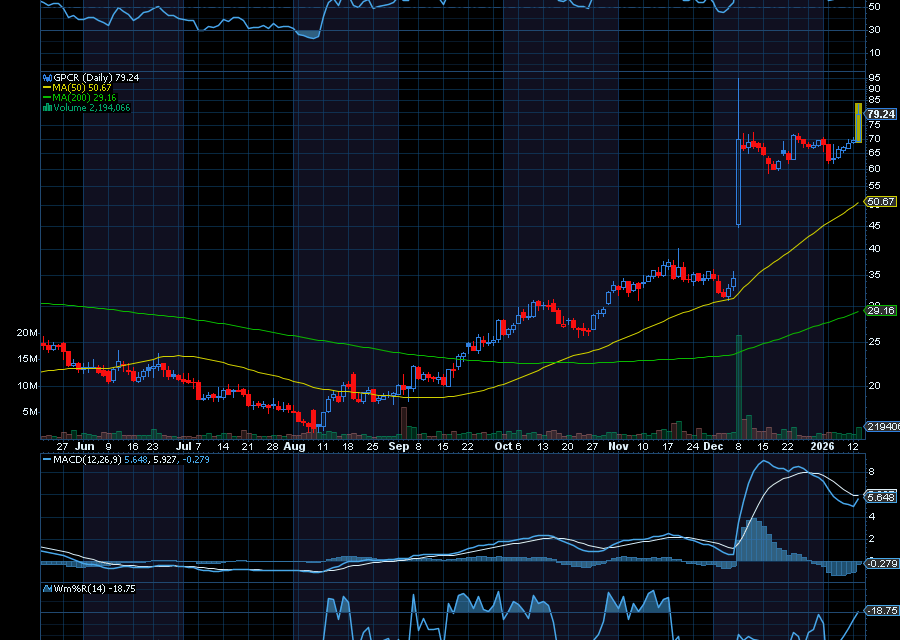Click the yellow 50.67 moving average tag
Image resolution: width=900 pixels, height=640 pixels.
[880, 202]
